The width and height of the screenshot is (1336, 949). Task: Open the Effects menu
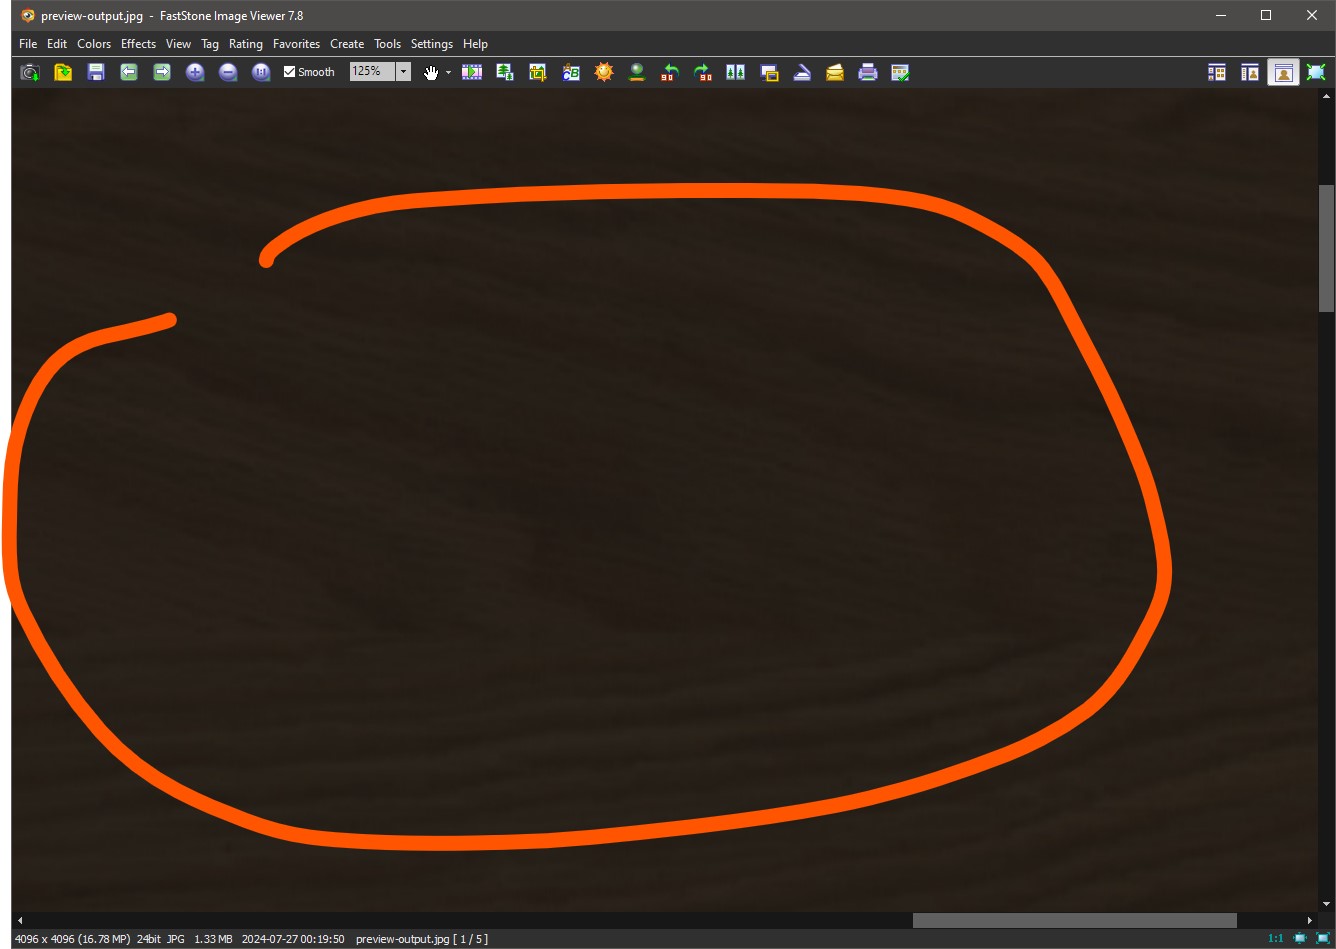[138, 44]
